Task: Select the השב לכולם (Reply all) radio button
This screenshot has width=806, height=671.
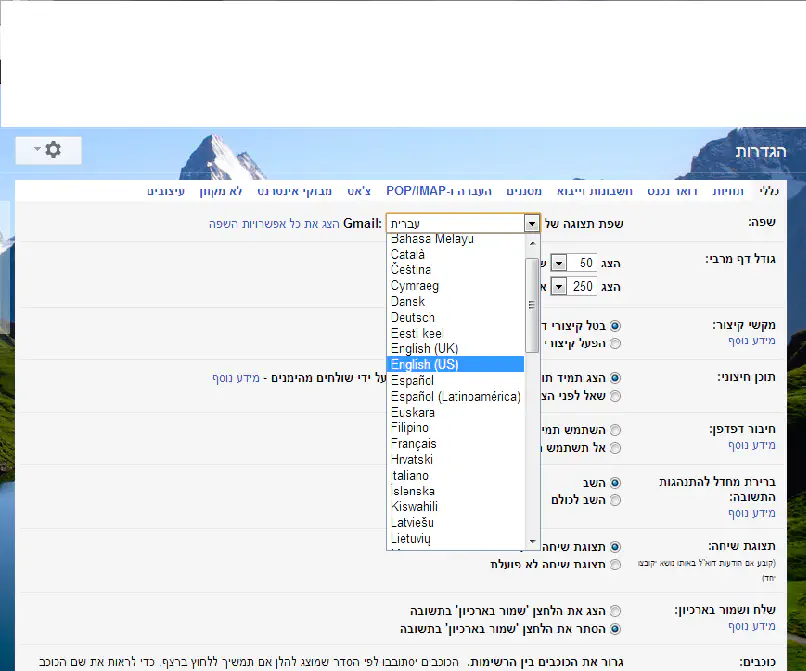Action: [615, 500]
